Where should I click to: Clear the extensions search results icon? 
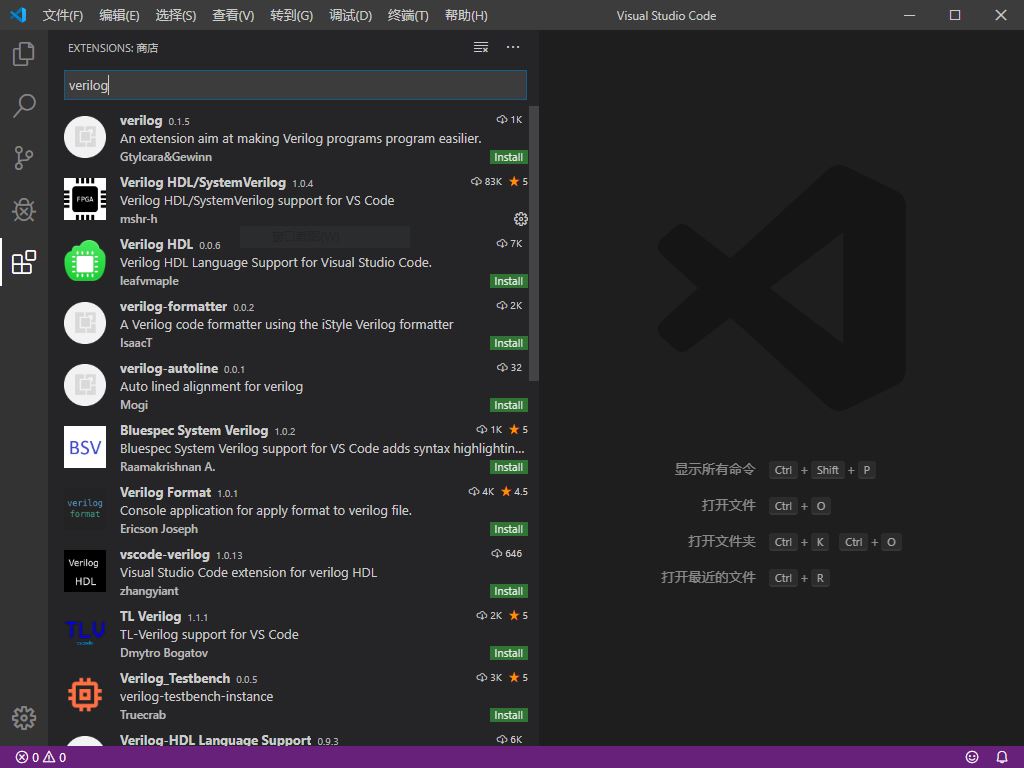pos(480,46)
